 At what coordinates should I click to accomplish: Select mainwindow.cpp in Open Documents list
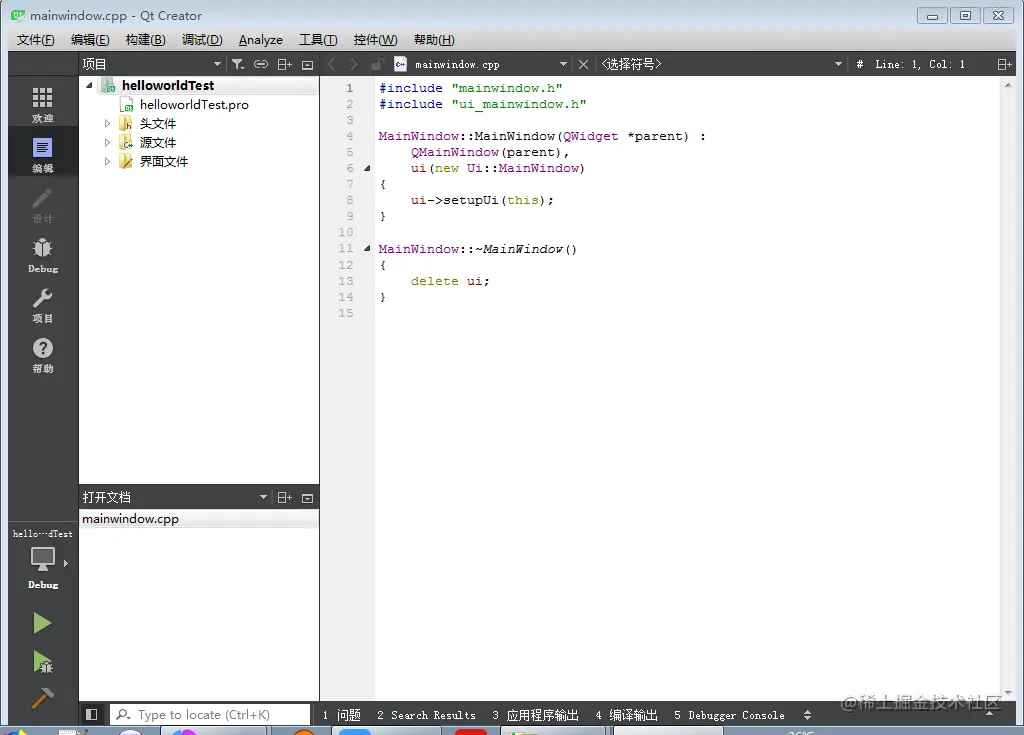click(x=199, y=519)
